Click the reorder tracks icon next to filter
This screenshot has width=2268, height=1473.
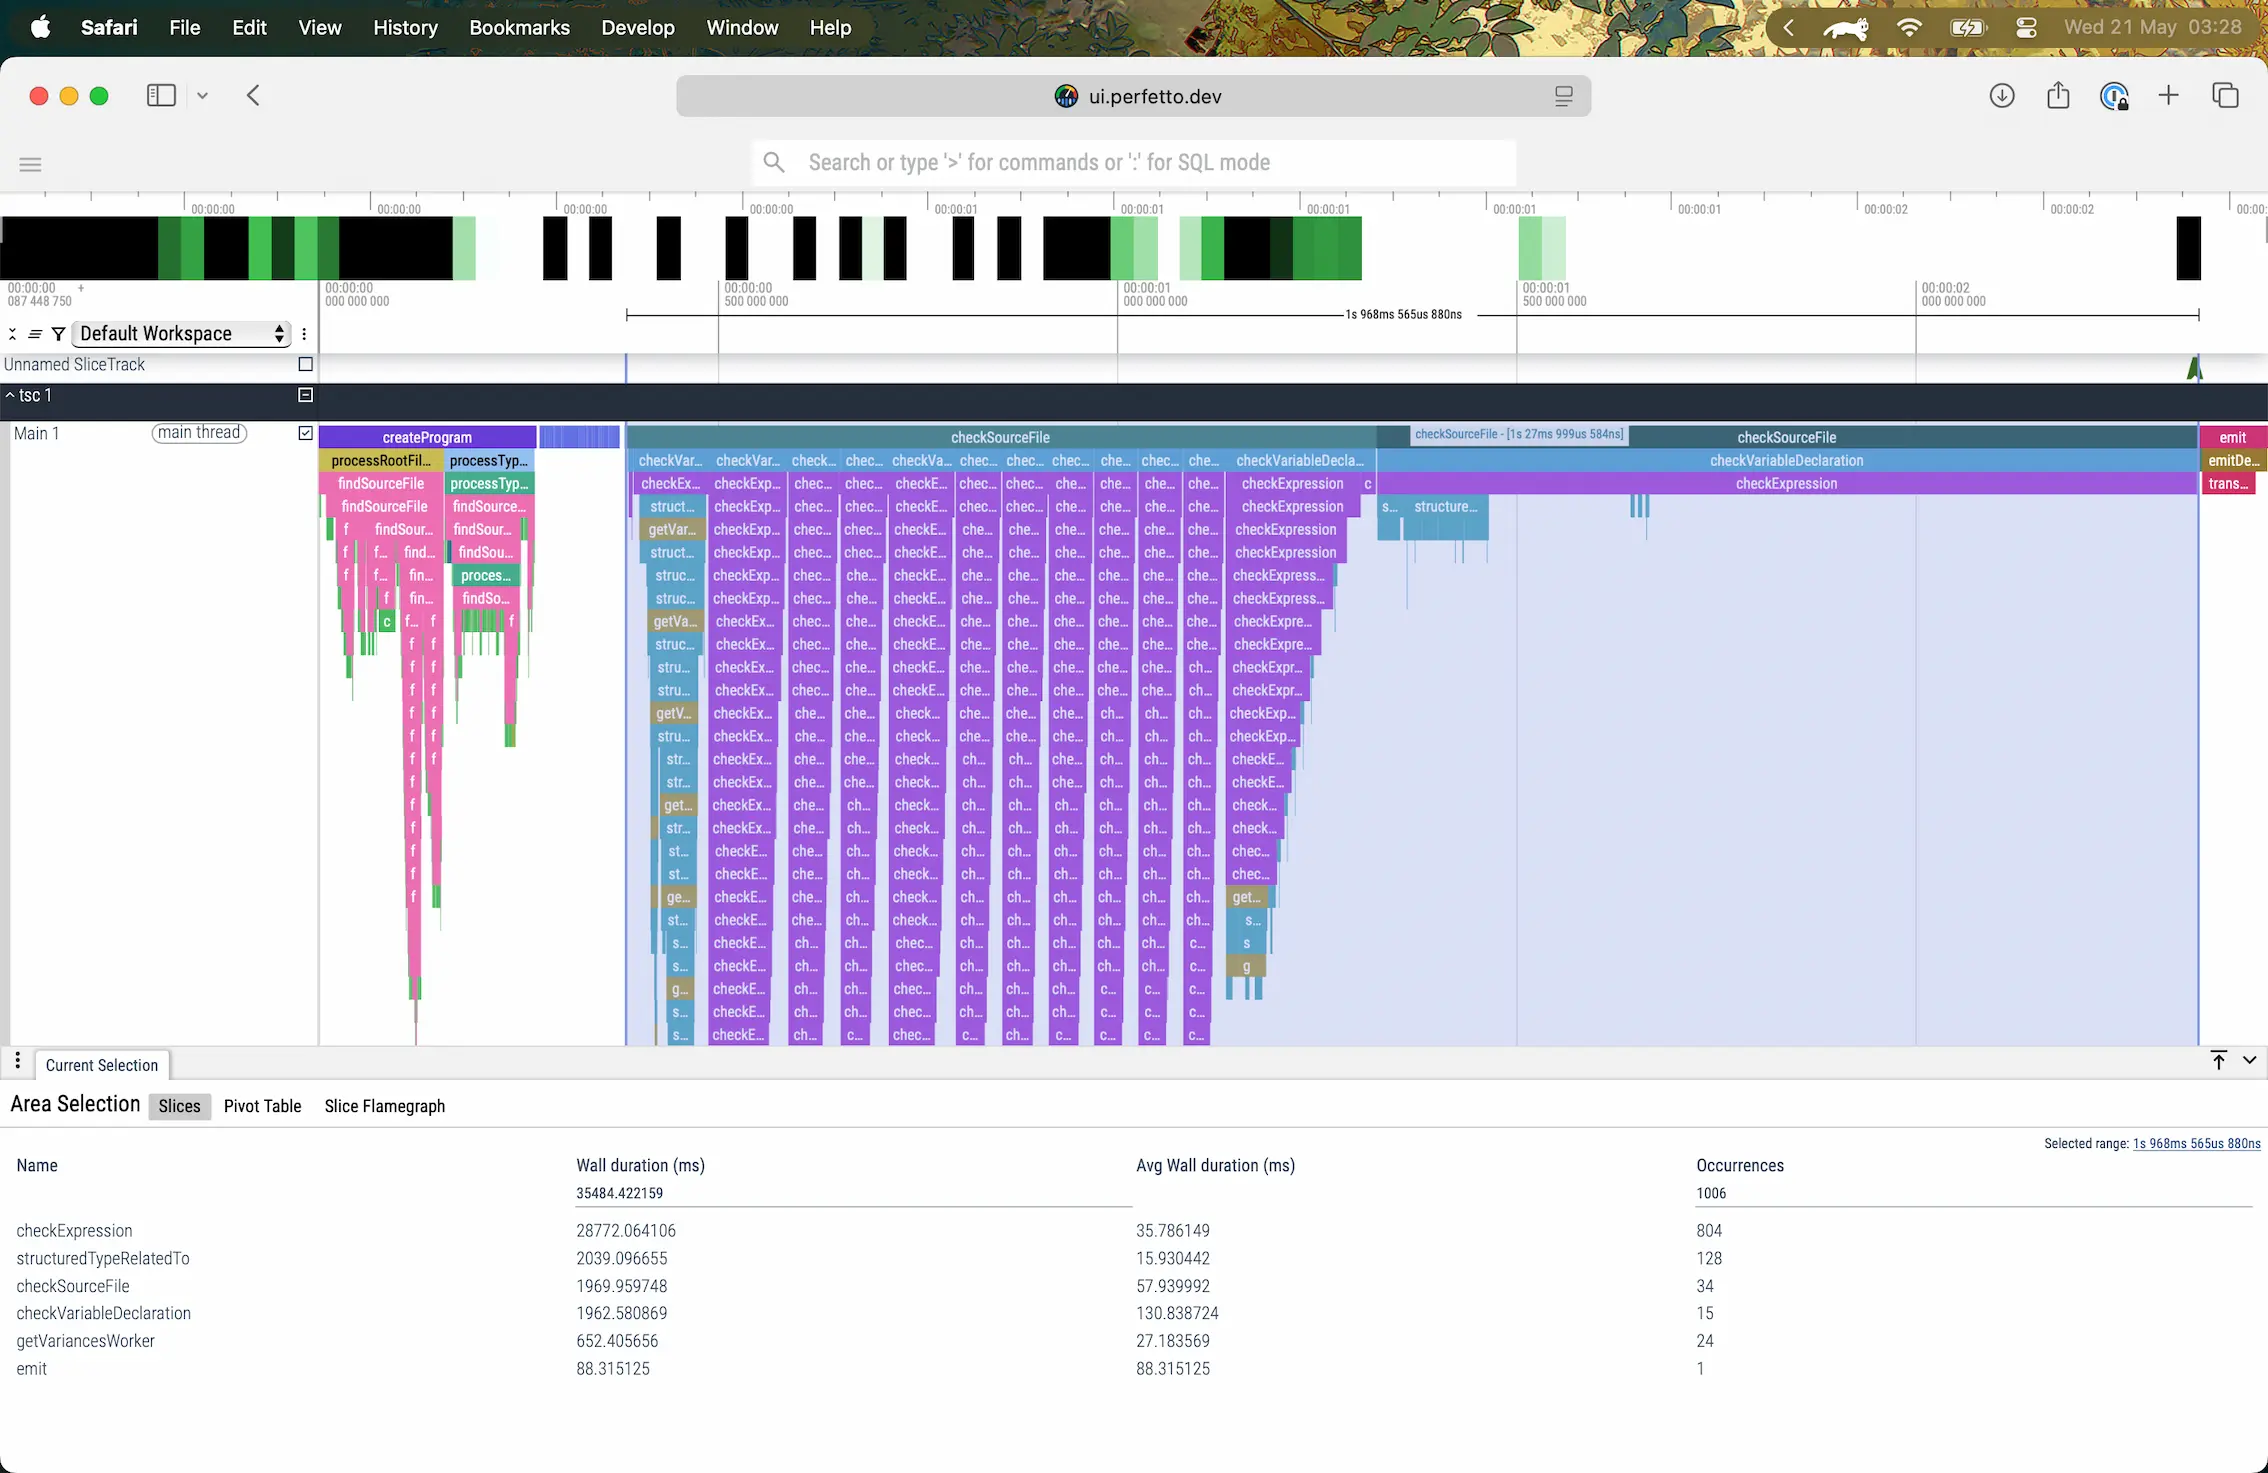35,334
